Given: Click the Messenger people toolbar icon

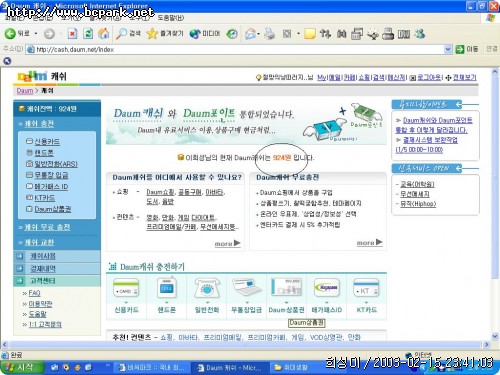Looking at the screenshot, I should [420, 33].
